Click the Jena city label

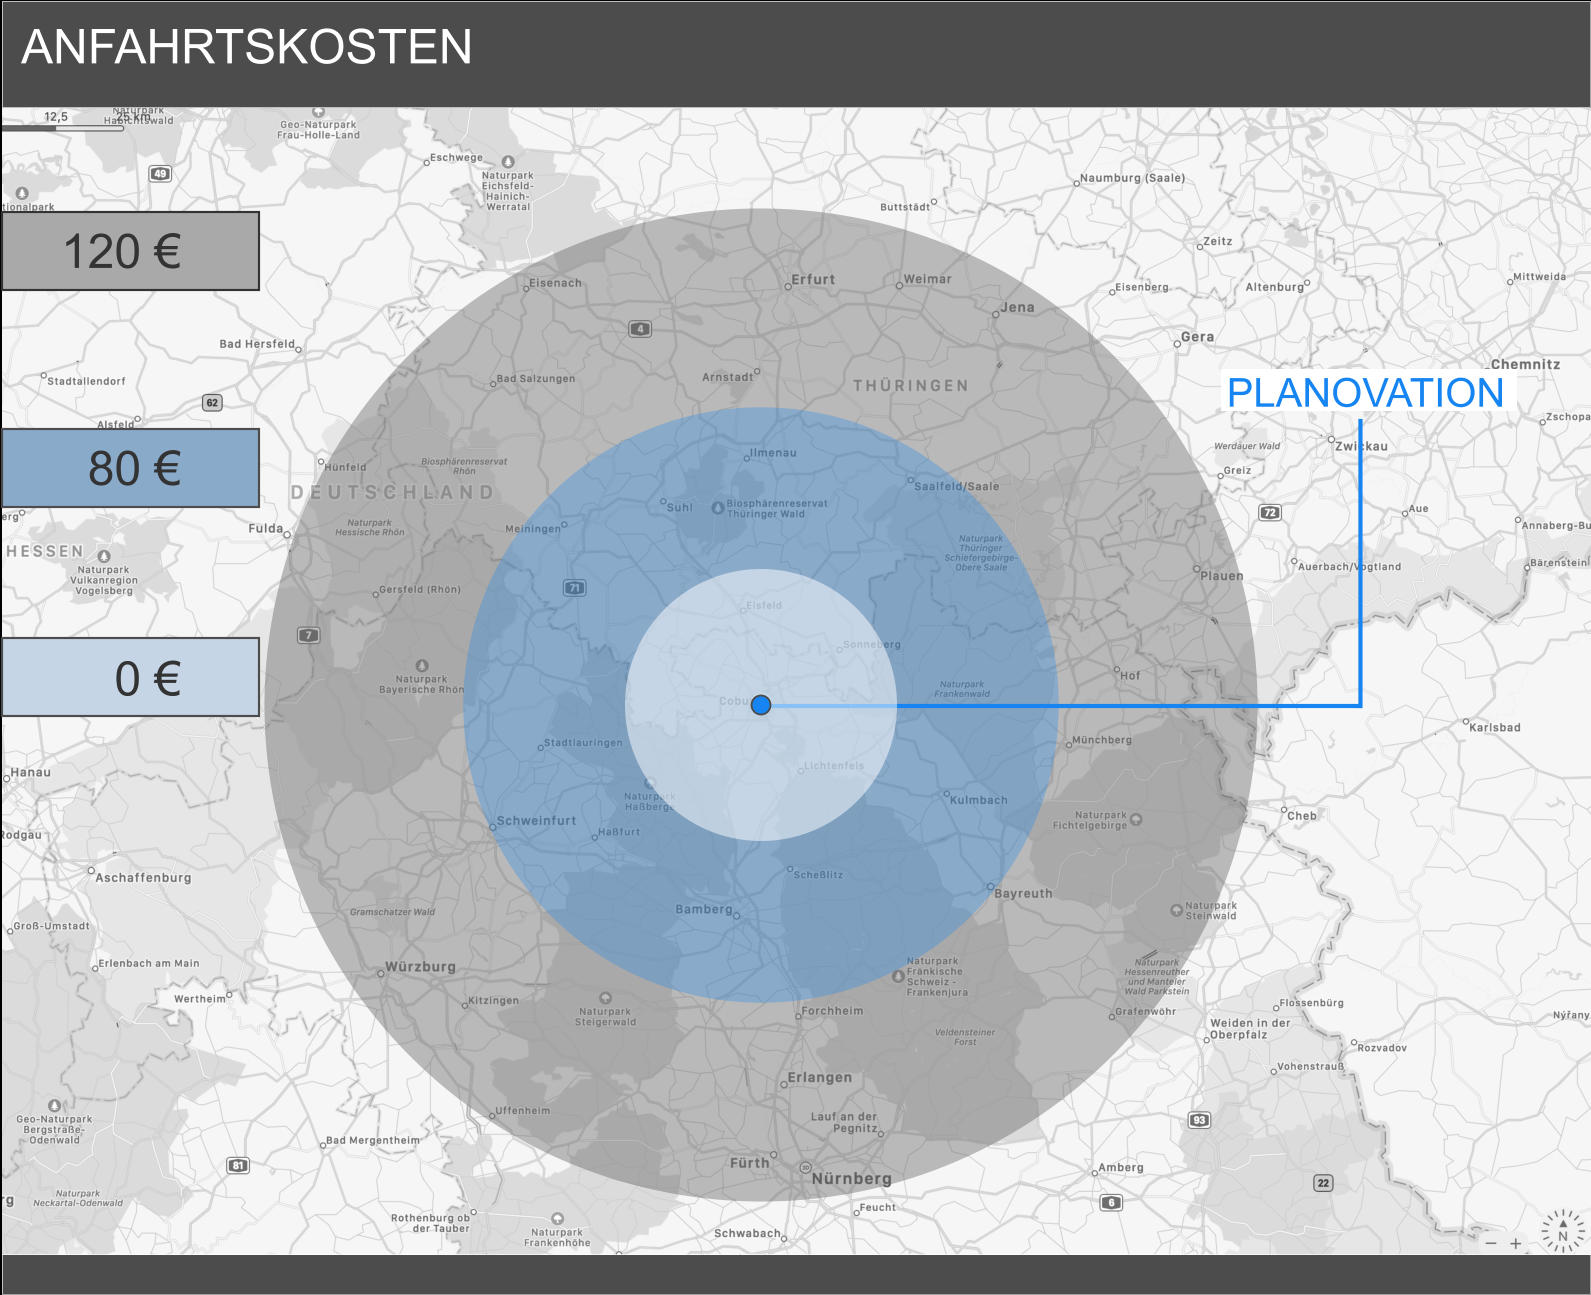pos(1018,307)
